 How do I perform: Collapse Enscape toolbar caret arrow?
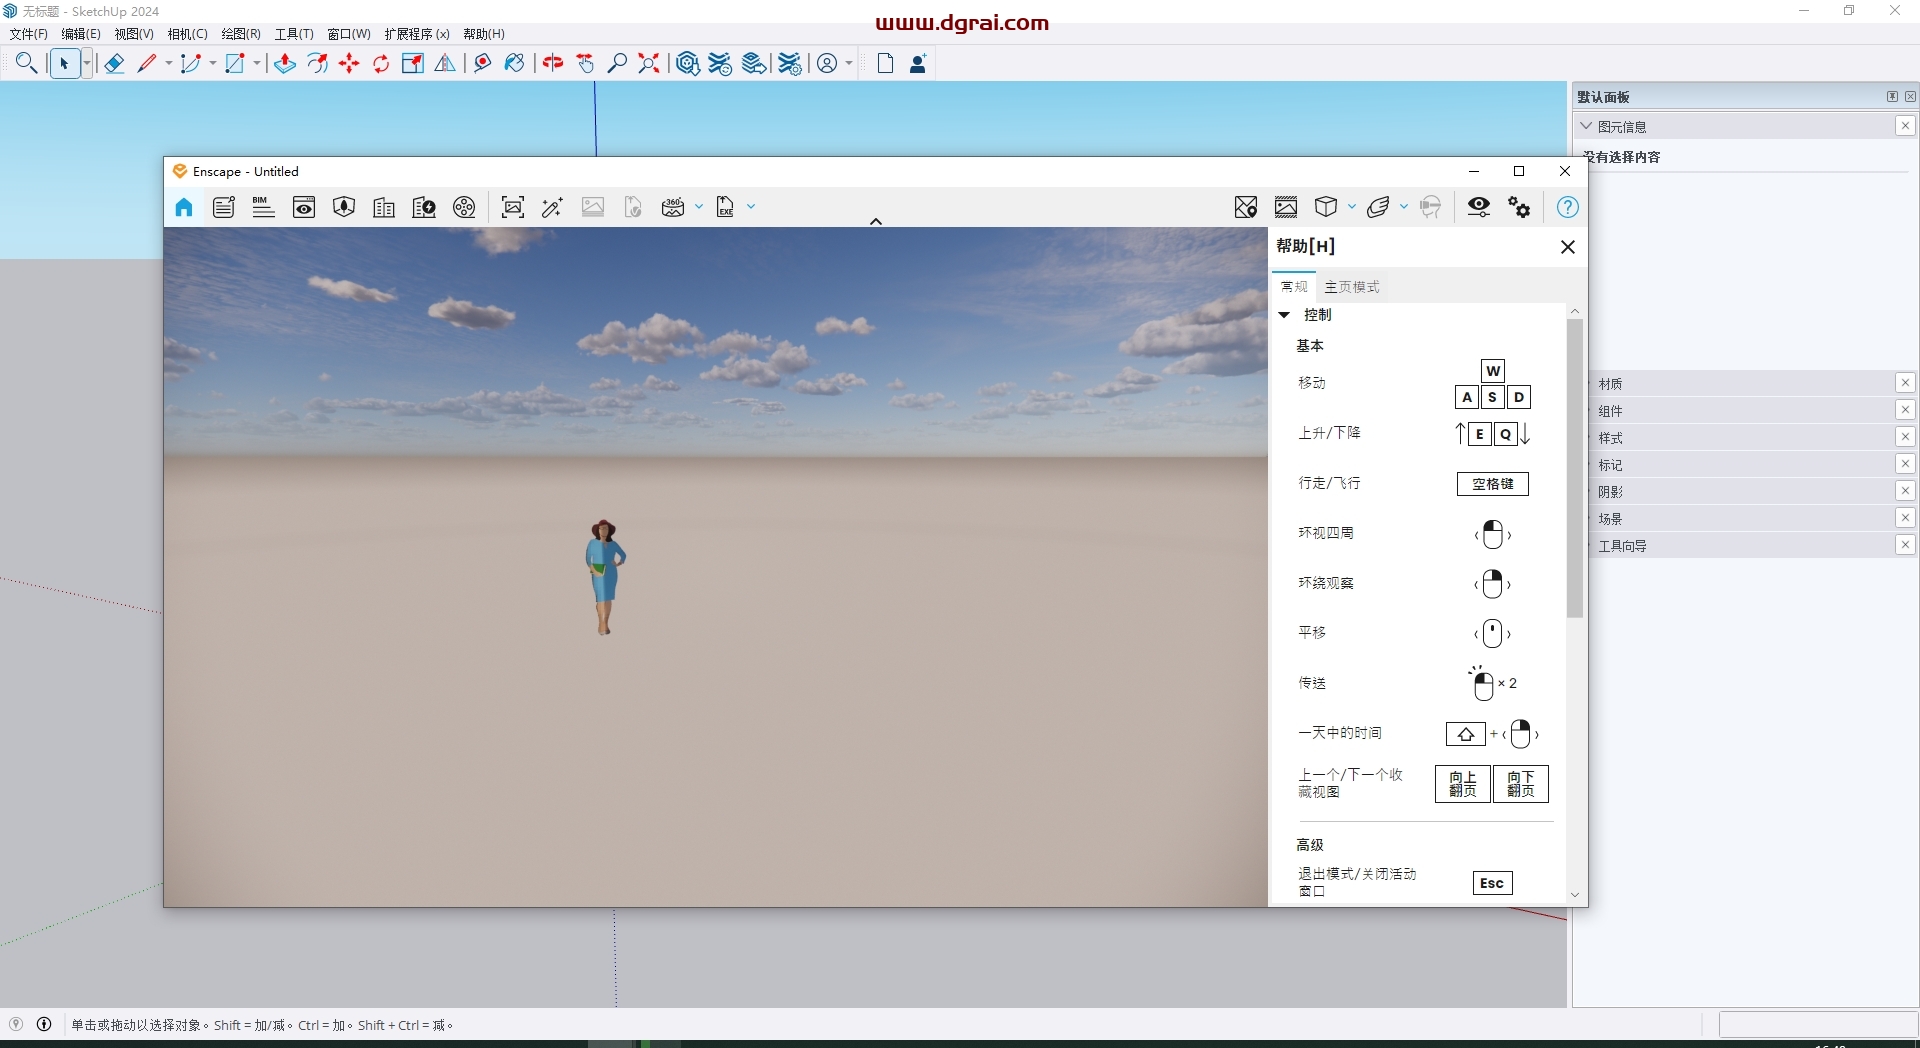pyautogui.click(x=876, y=221)
